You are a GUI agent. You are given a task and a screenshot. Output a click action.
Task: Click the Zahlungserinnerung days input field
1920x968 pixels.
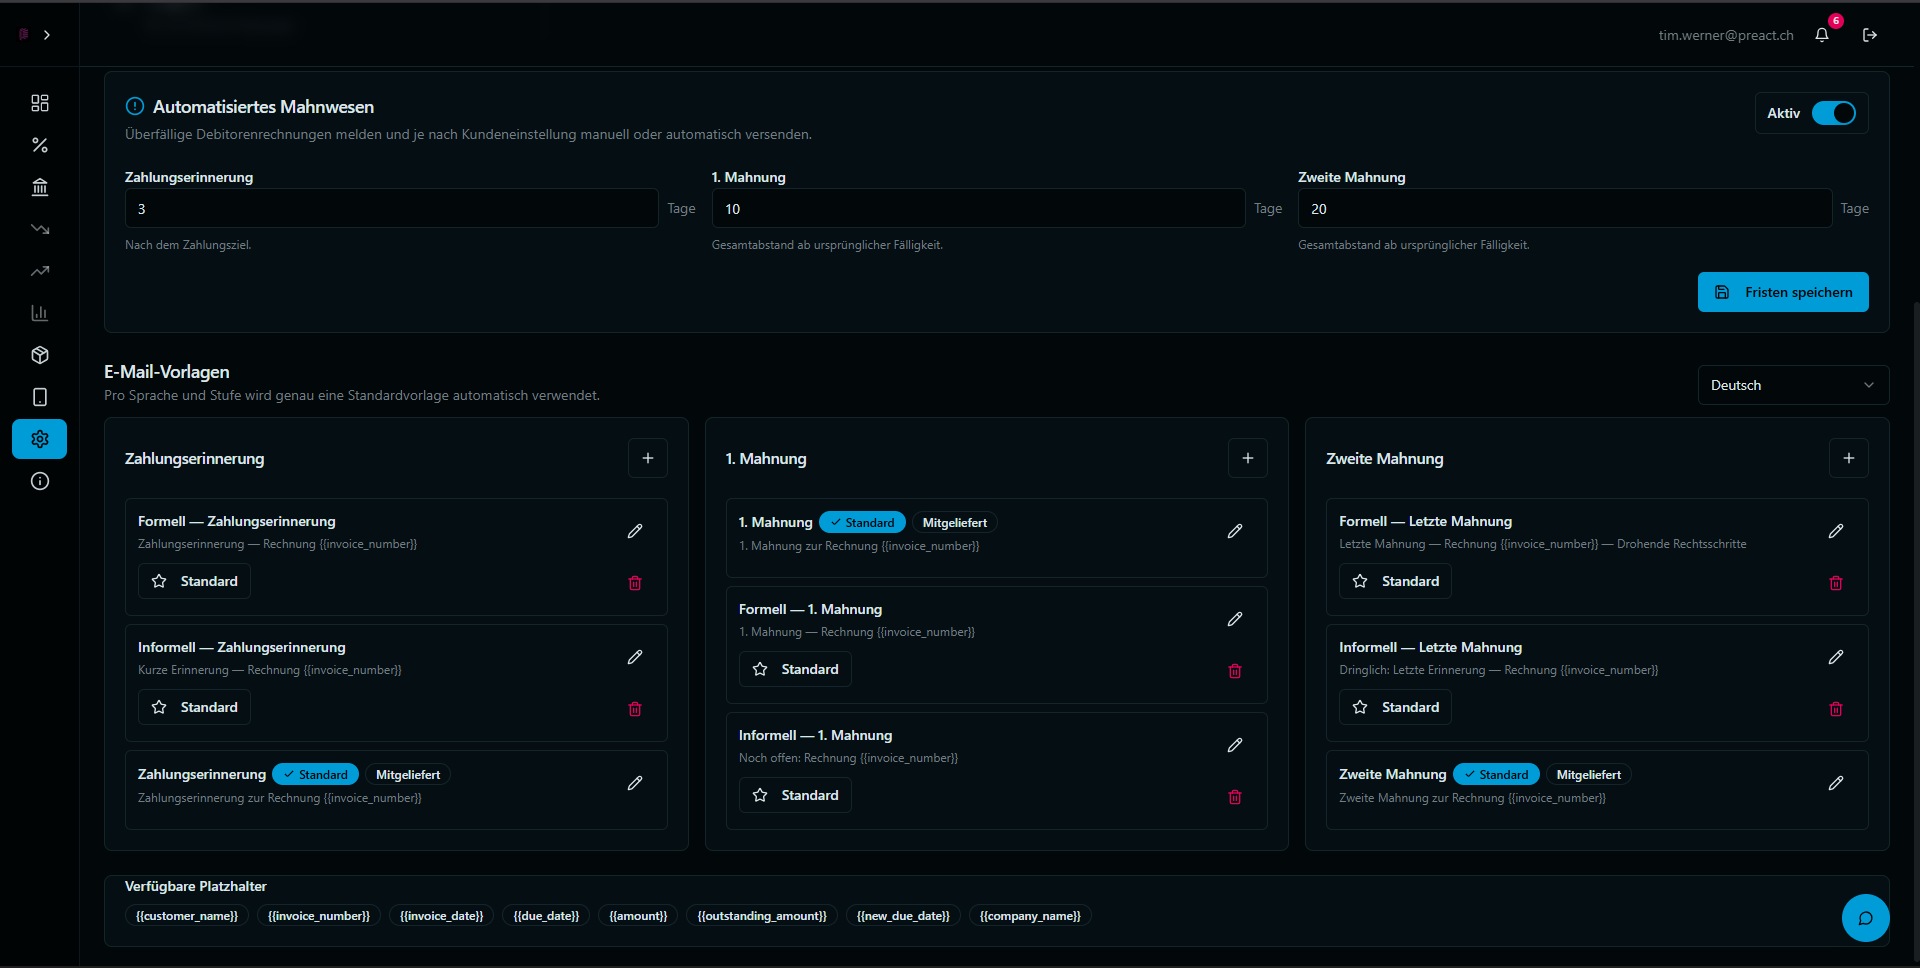point(391,209)
